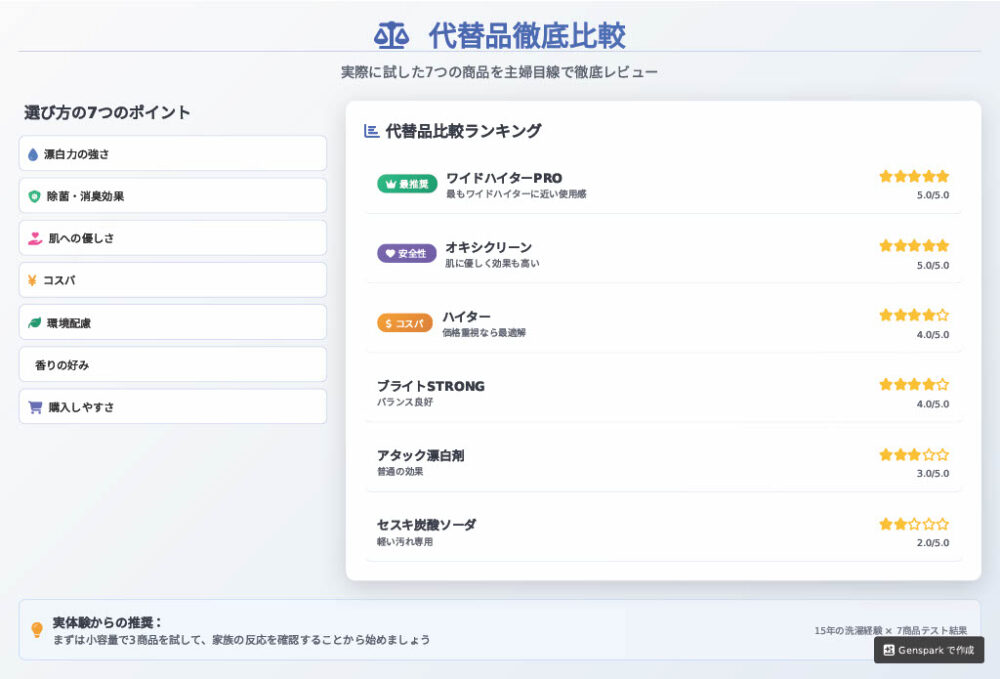Click the shopping cart icon beside 購入しやすさ
This screenshot has height=679, width=1000.
[x=35, y=407]
